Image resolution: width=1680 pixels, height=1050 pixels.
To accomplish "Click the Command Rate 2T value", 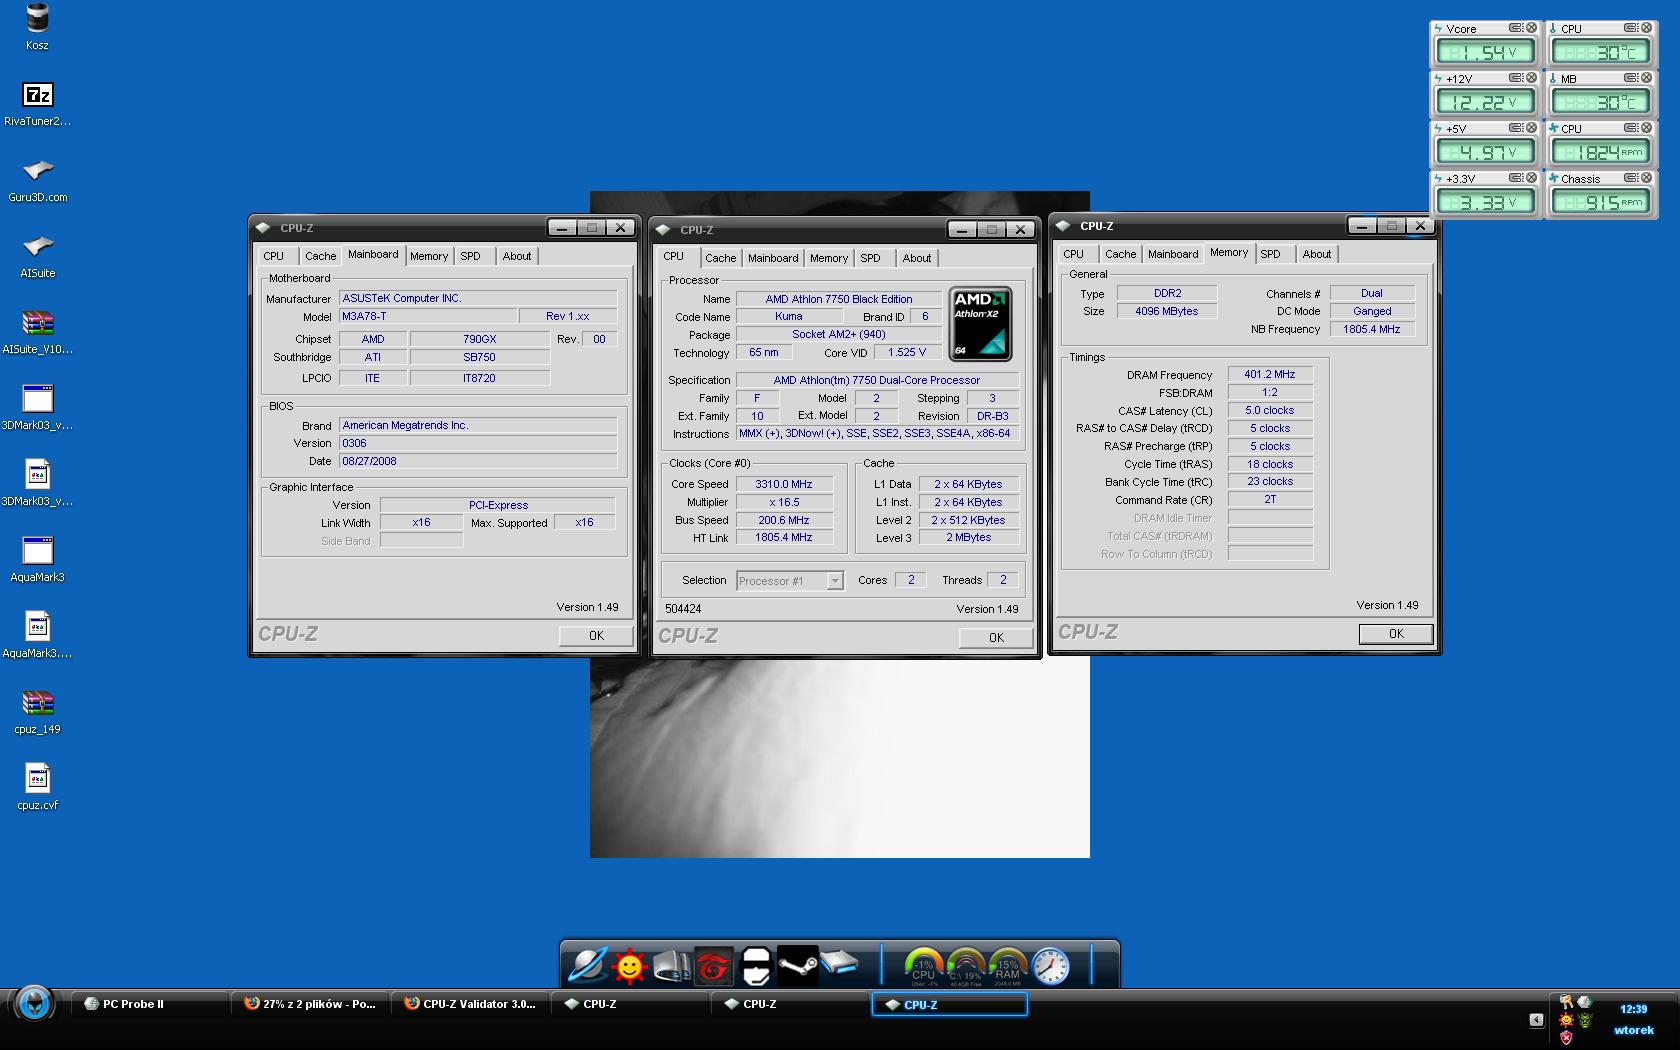I will click(x=1270, y=499).
